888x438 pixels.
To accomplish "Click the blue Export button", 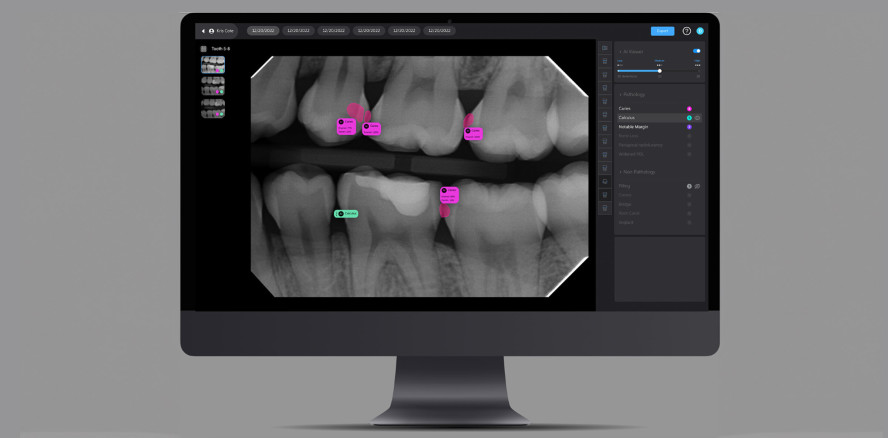I will pos(662,31).
